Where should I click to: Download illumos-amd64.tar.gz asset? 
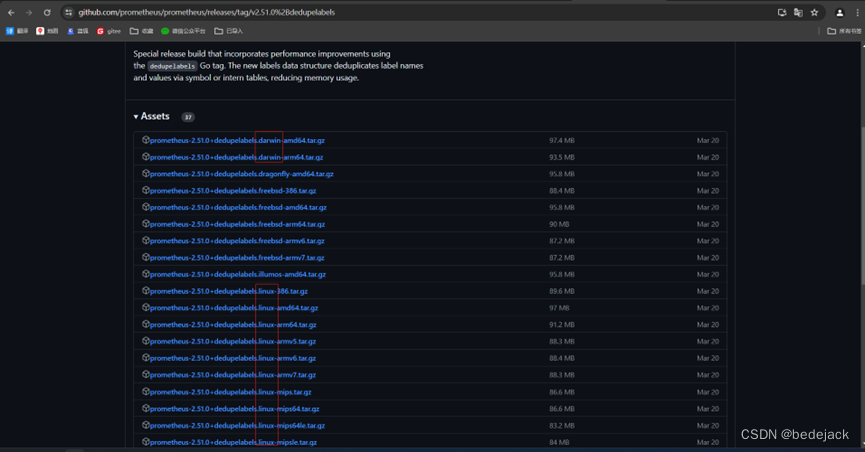(238, 274)
